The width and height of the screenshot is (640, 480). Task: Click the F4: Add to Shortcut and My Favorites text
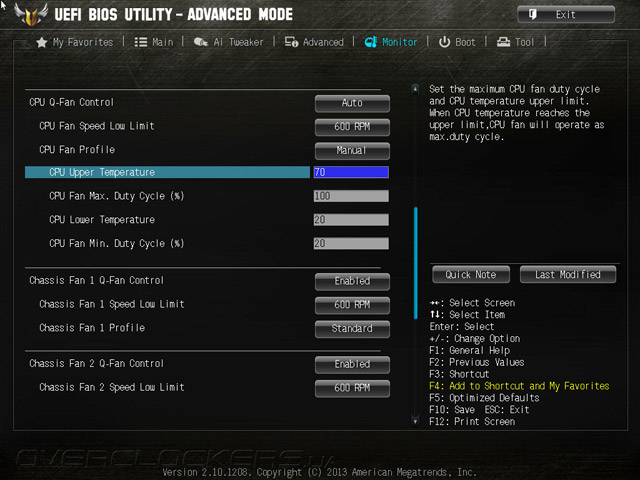click(x=519, y=386)
